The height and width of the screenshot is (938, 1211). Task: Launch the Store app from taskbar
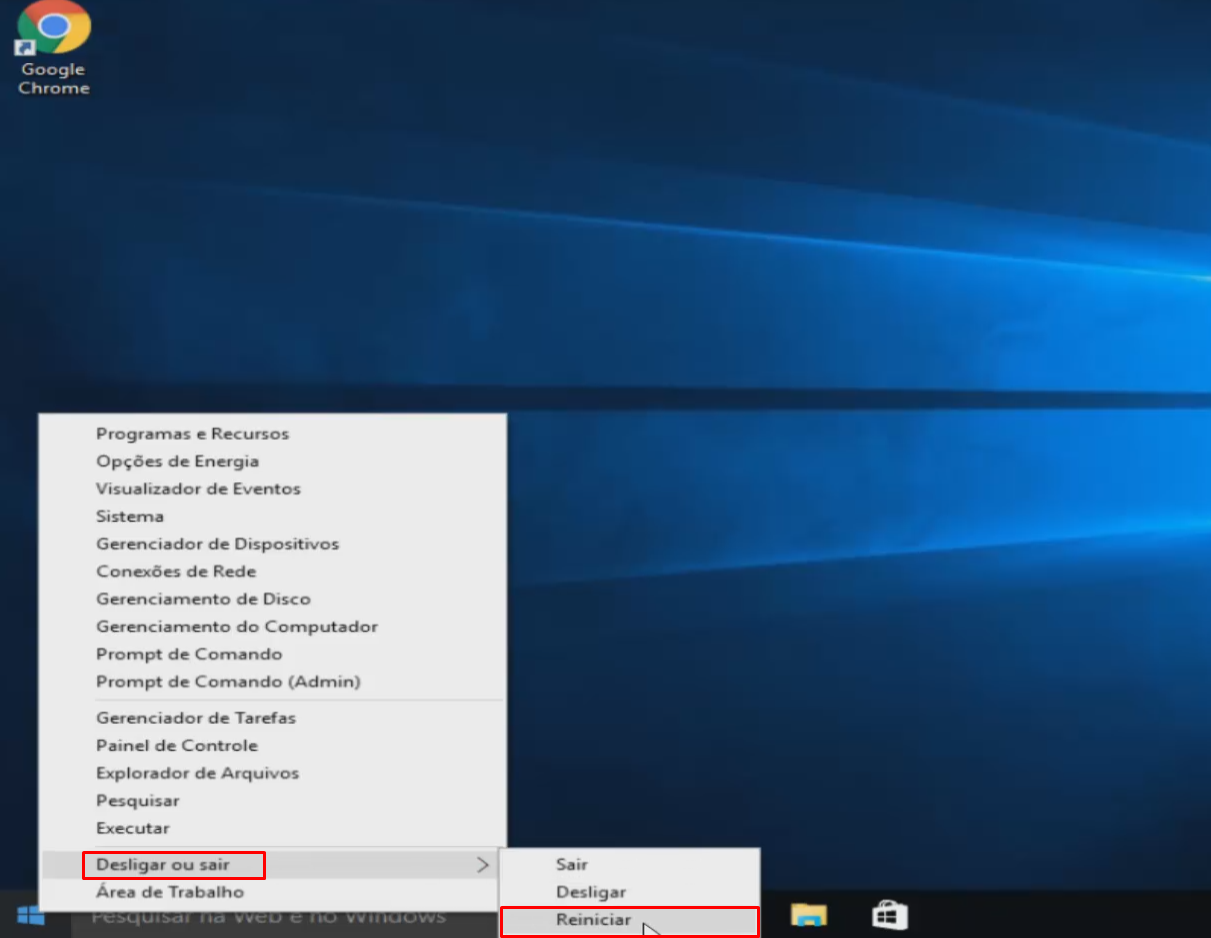[890, 914]
